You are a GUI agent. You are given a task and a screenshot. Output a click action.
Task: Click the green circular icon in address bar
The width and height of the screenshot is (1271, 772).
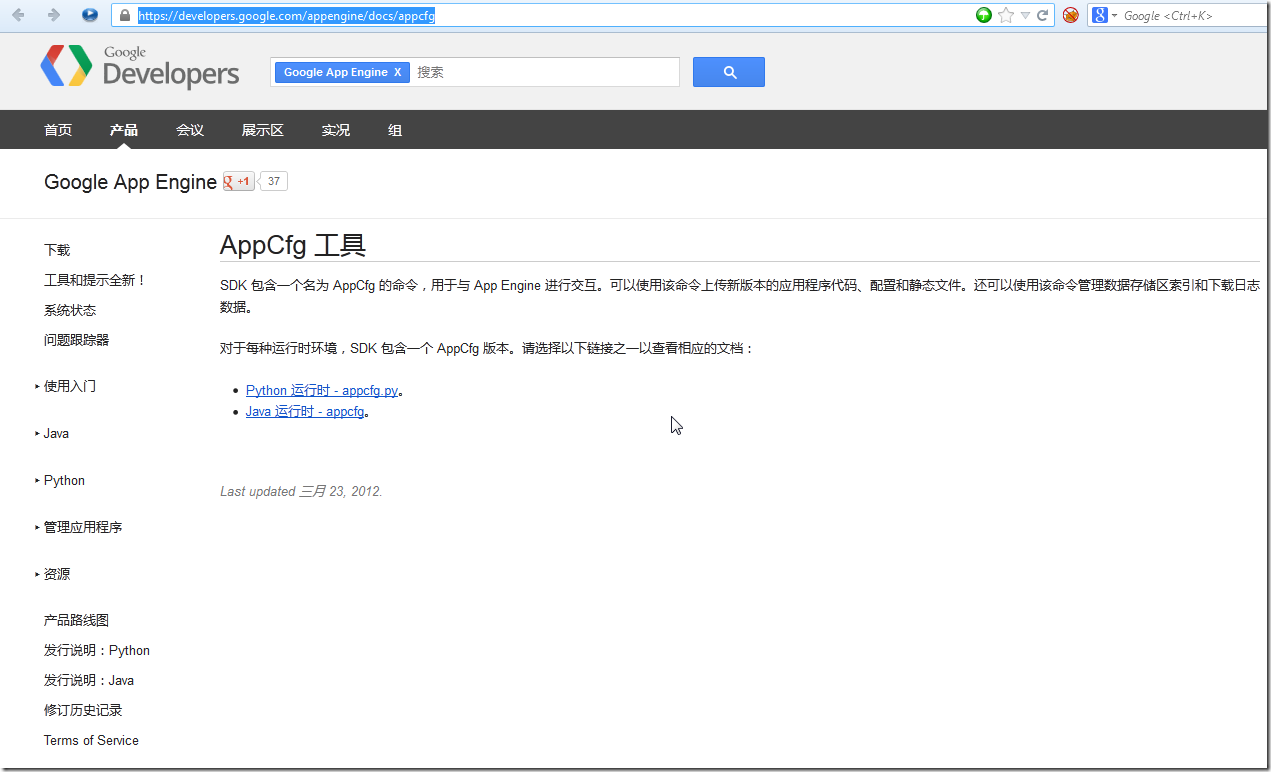point(984,15)
